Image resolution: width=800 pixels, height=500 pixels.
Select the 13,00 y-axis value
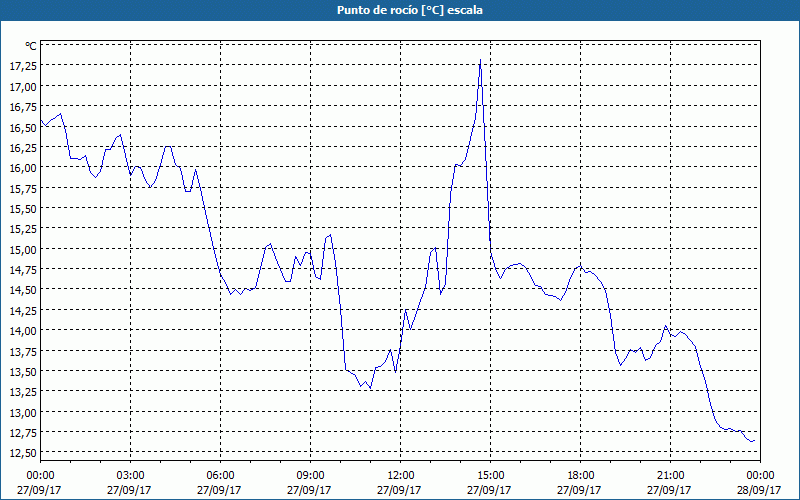(x=23, y=413)
